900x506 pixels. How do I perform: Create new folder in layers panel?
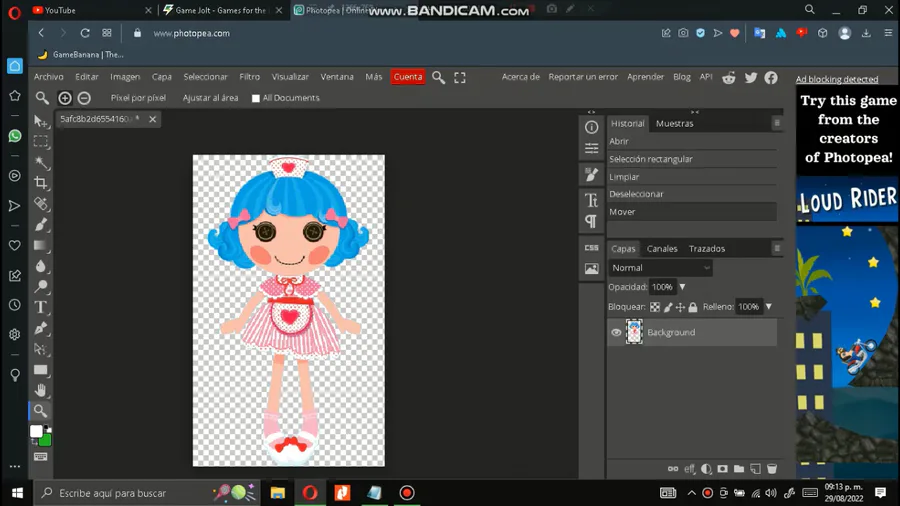(x=739, y=469)
